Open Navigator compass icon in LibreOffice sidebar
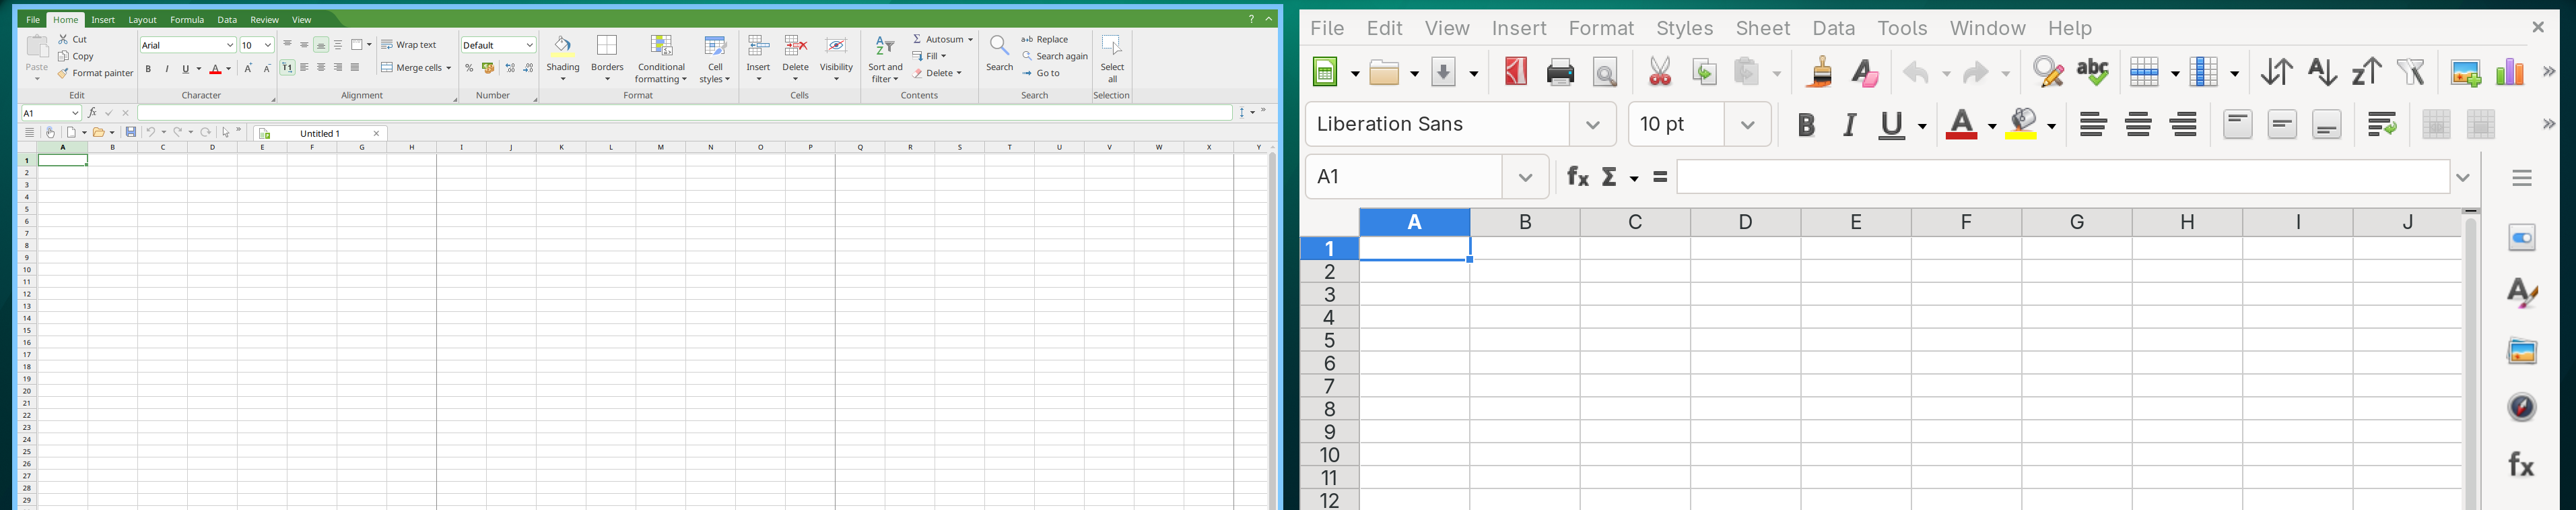2576x510 pixels. click(2522, 407)
